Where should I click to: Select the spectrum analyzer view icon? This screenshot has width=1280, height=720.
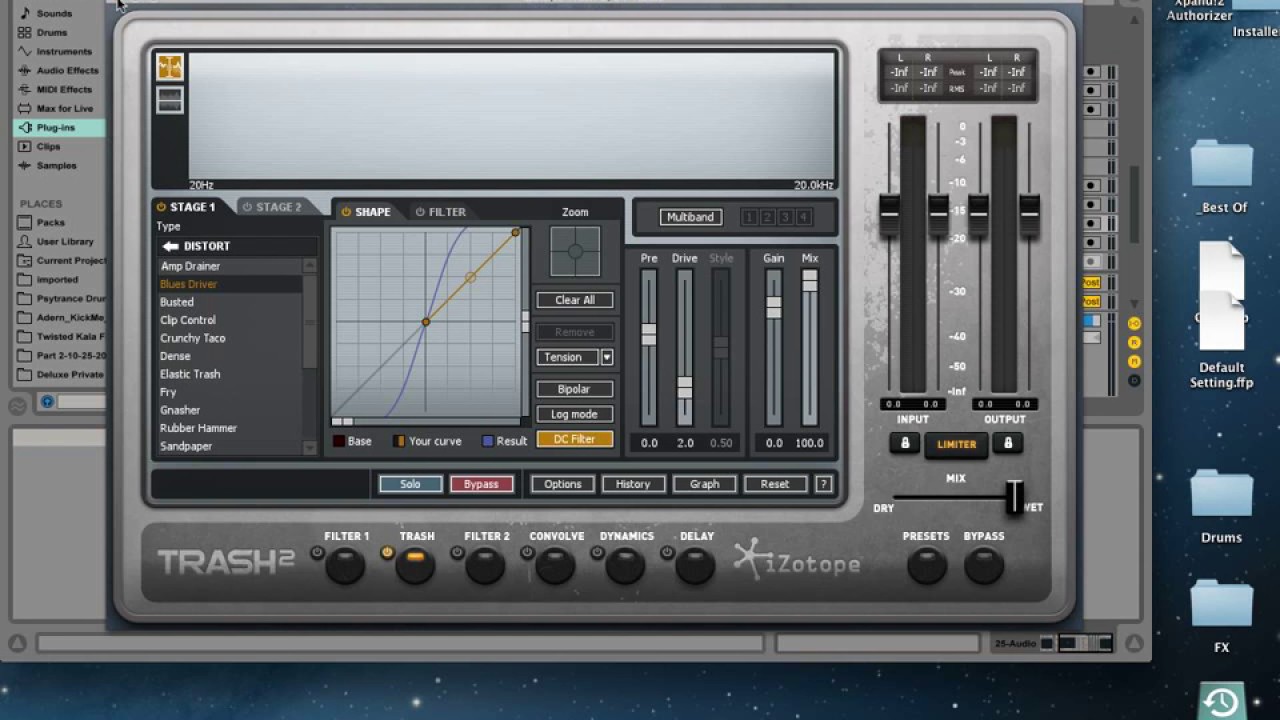tap(170, 67)
